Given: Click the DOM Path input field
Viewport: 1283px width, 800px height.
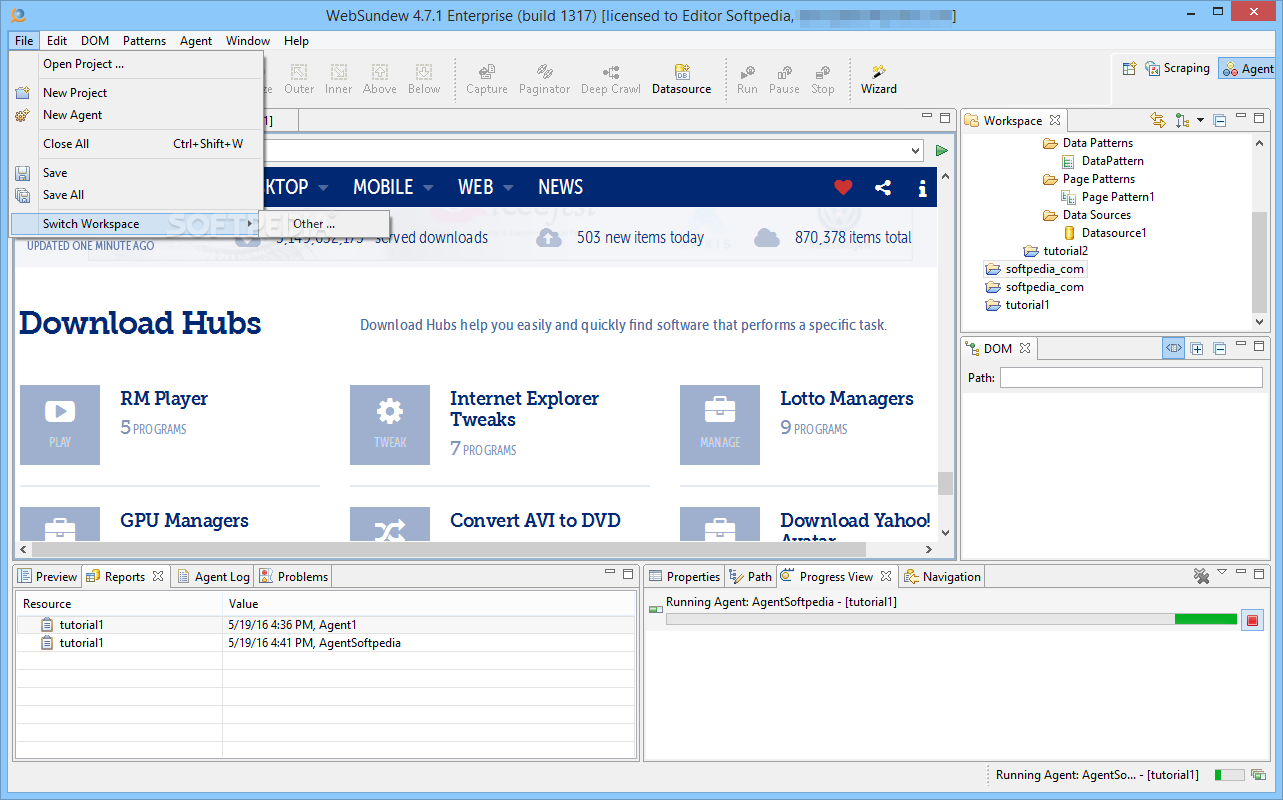Looking at the screenshot, I should click(x=1131, y=378).
